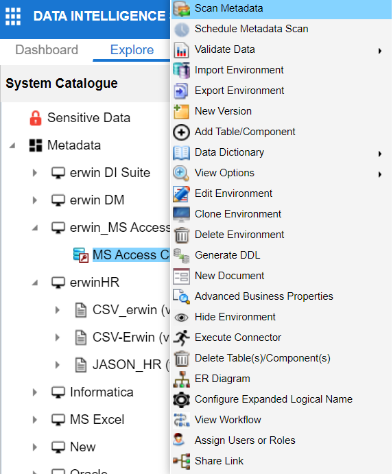Screen dimensions: 392x474
Task: Click the Sensitive Data red lock icon
Action: [35, 118]
